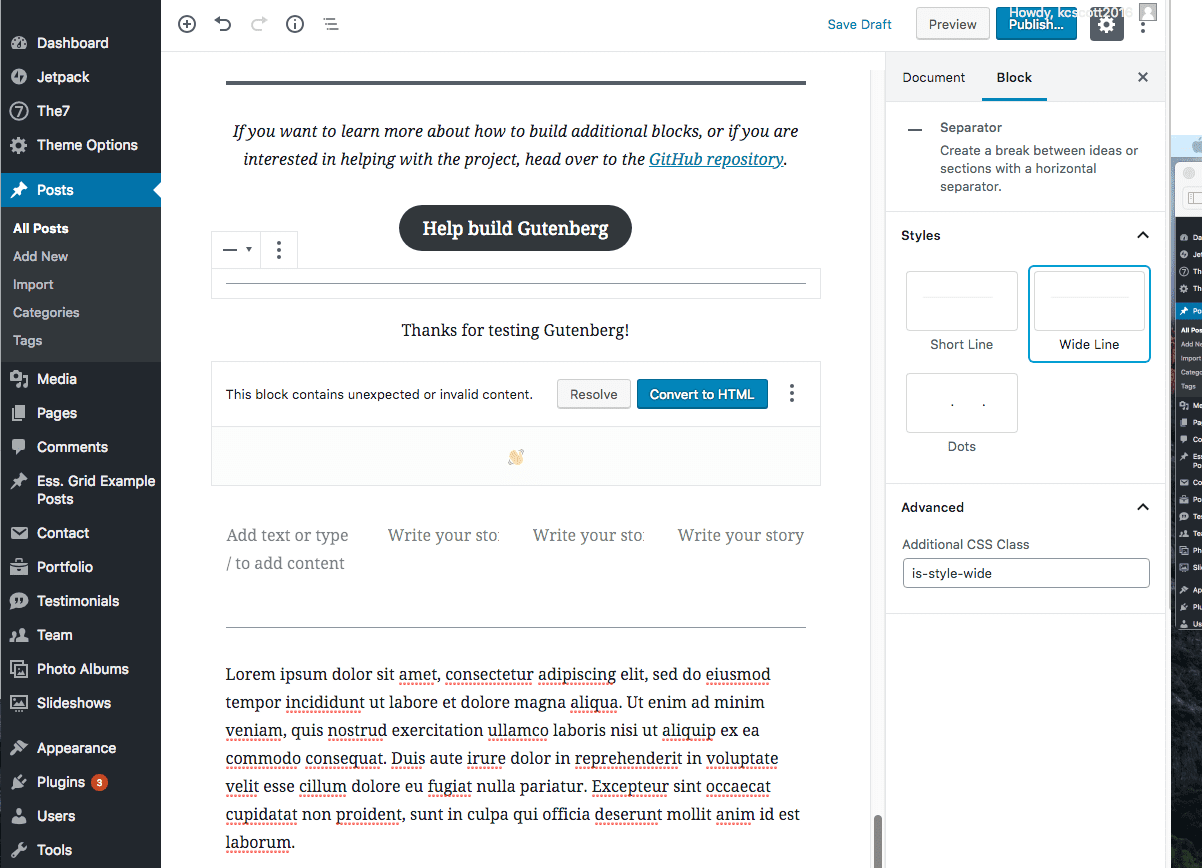Edit the Additional CSS Class field

tap(1025, 573)
